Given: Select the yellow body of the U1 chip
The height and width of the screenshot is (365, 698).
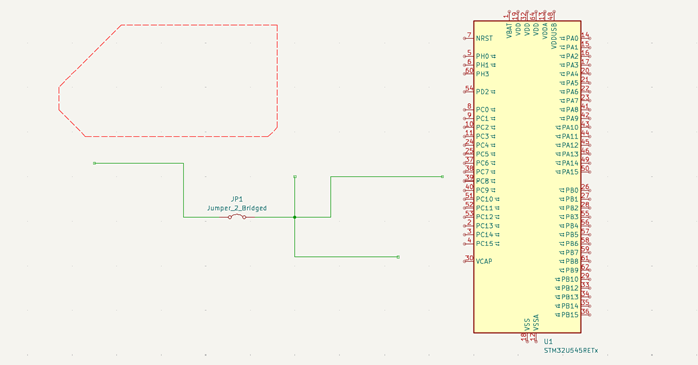Looking at the screenshot, I should [527, 177].
